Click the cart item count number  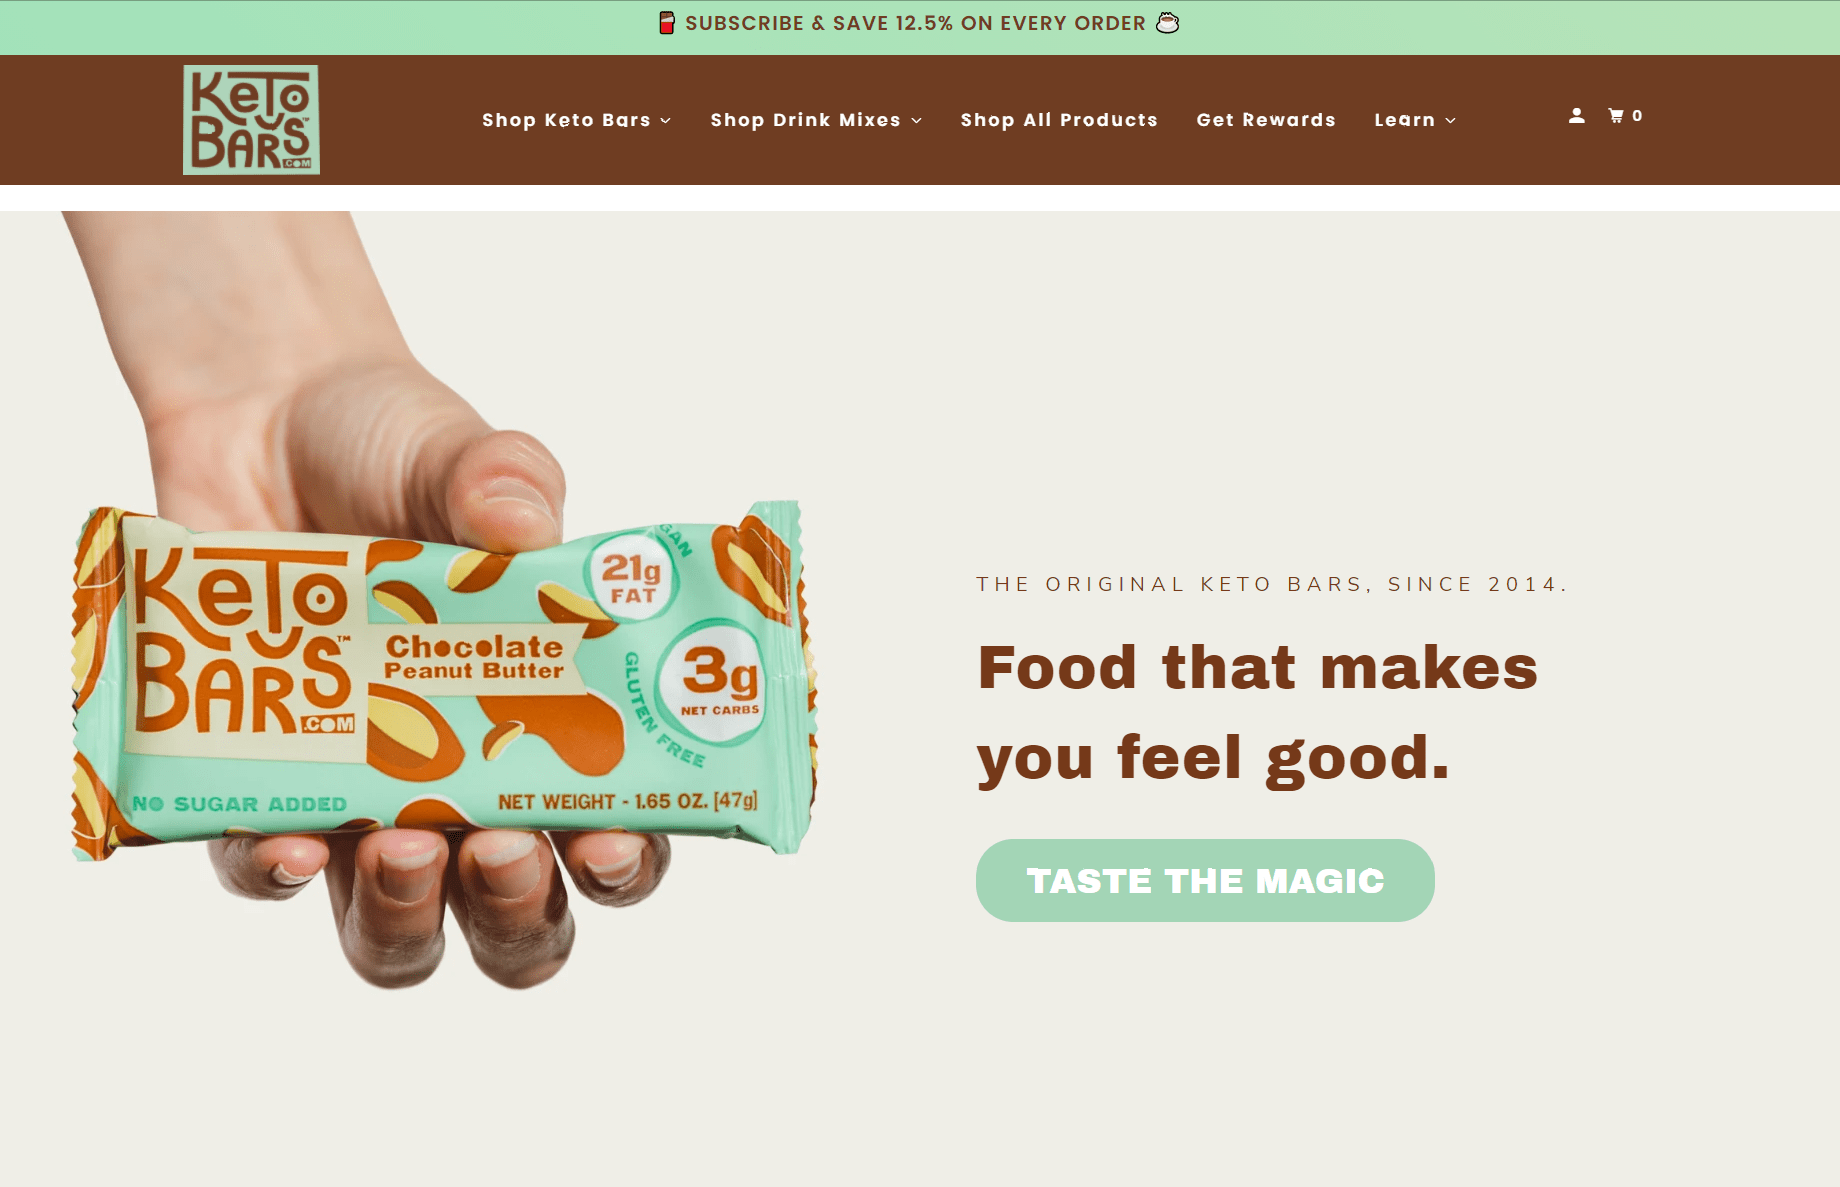1637,116
